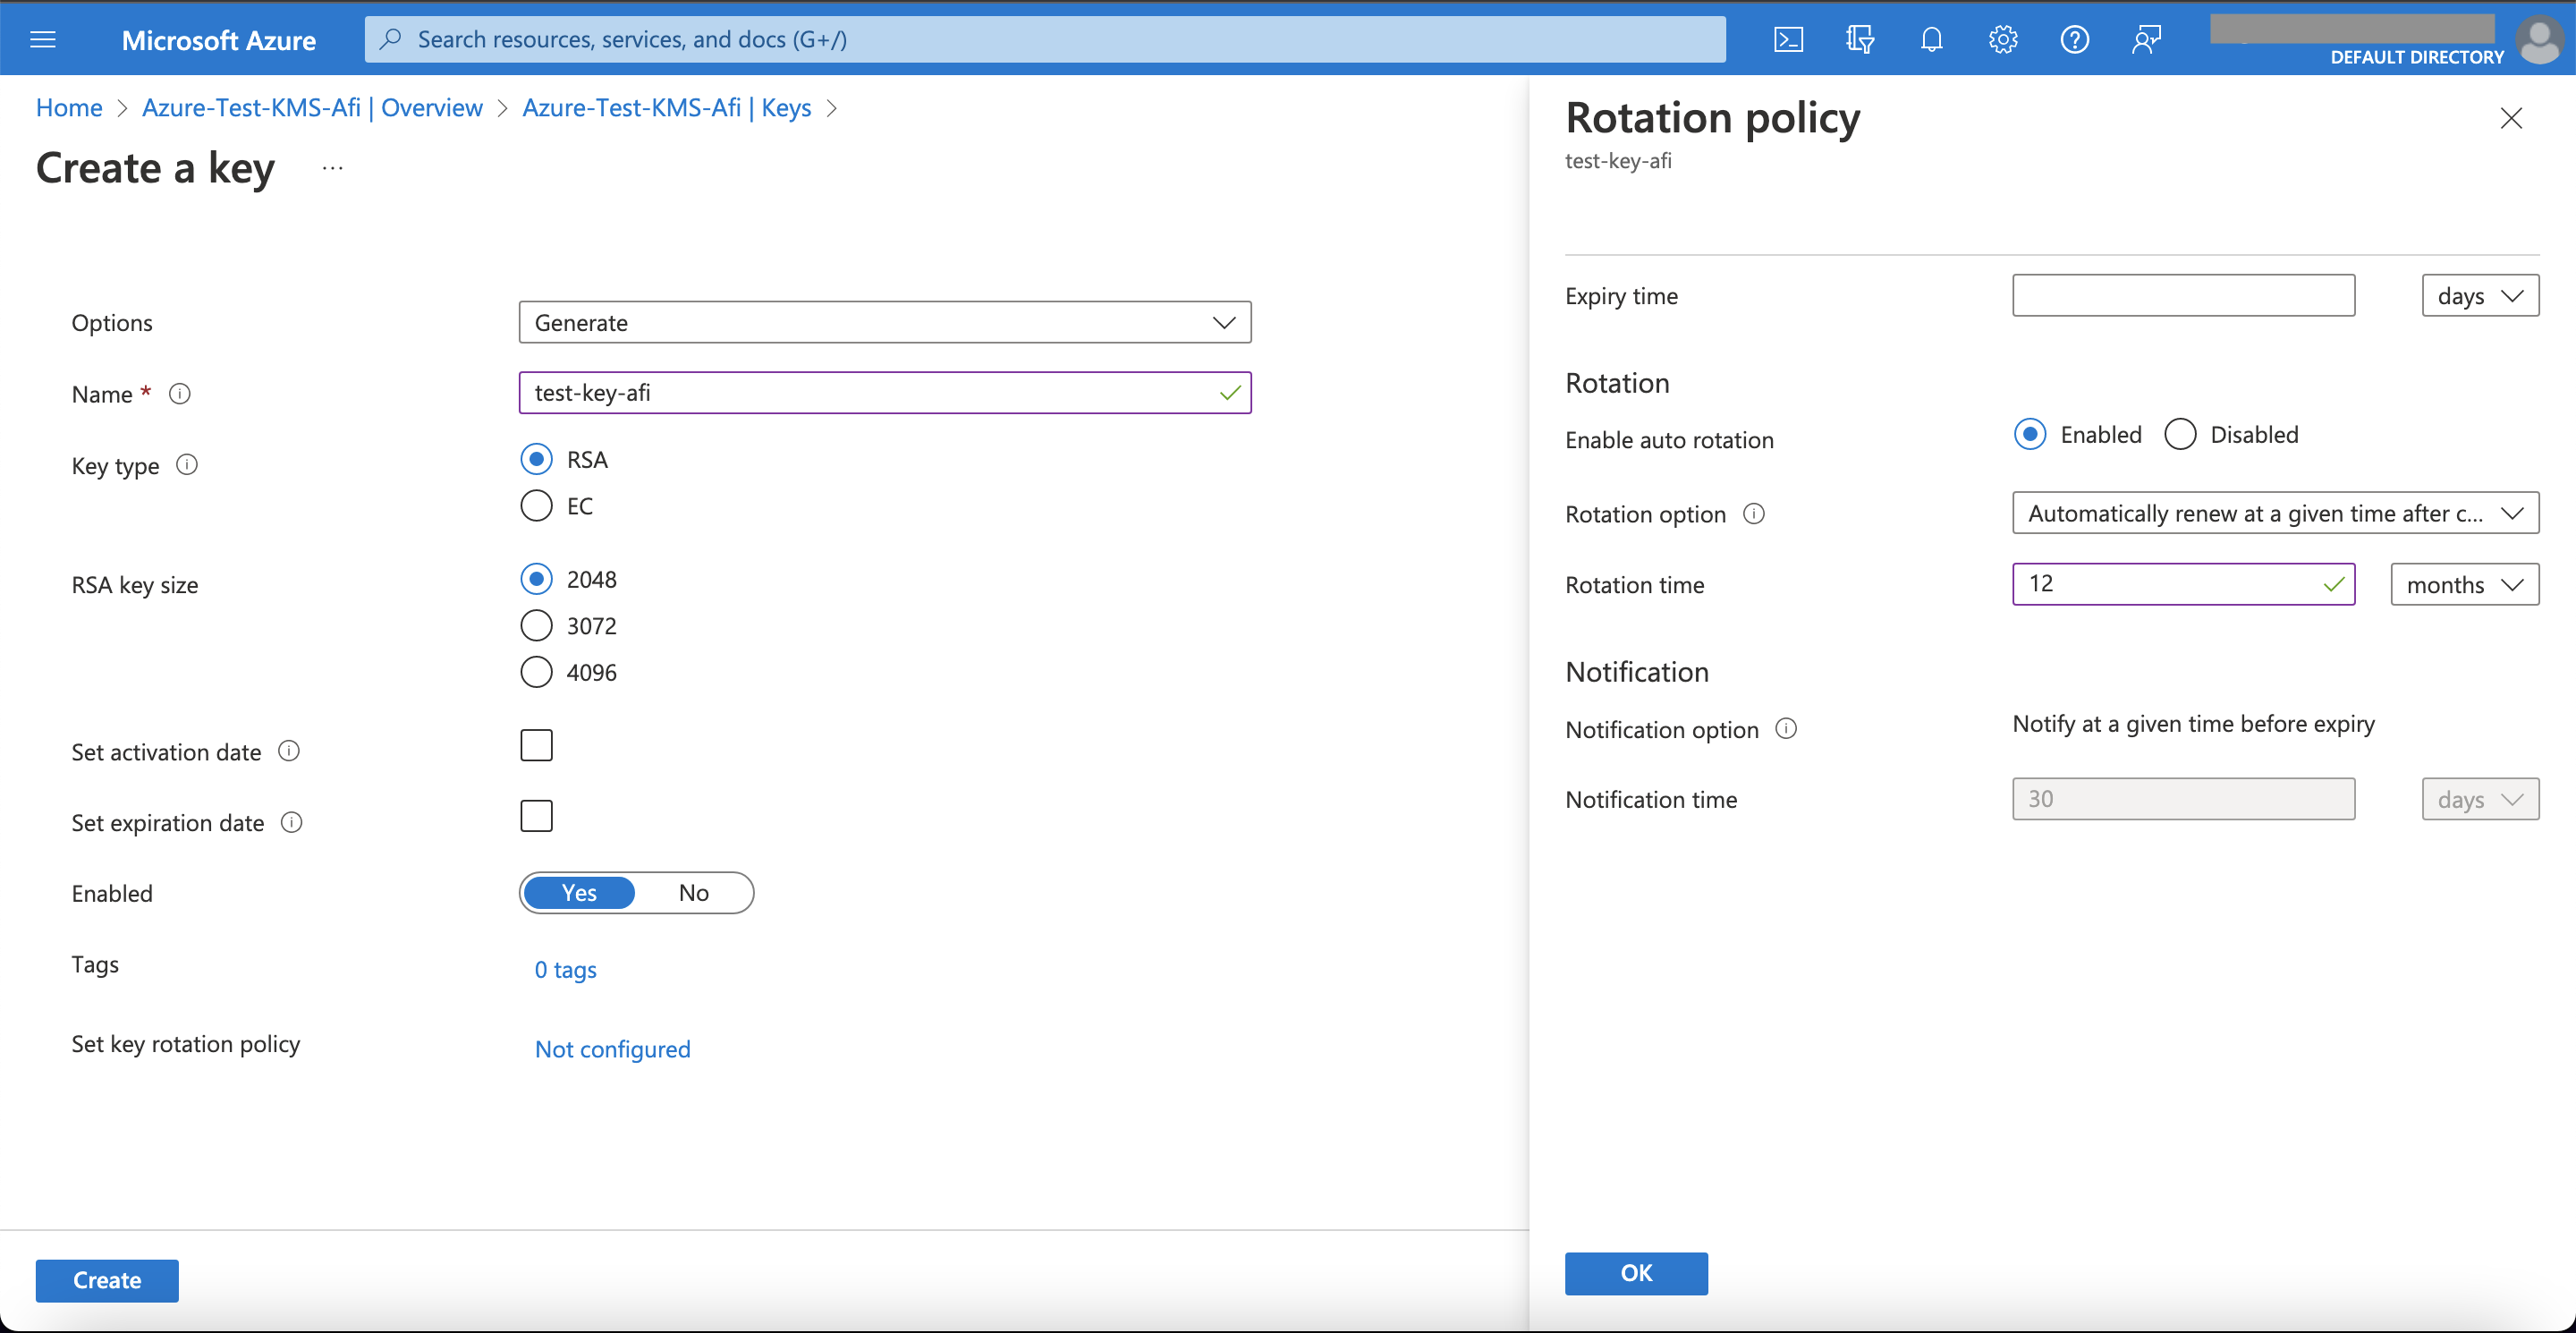
Task: Set Enabled toggle to No
Action: pyautogui.click(x=694, y=893)
